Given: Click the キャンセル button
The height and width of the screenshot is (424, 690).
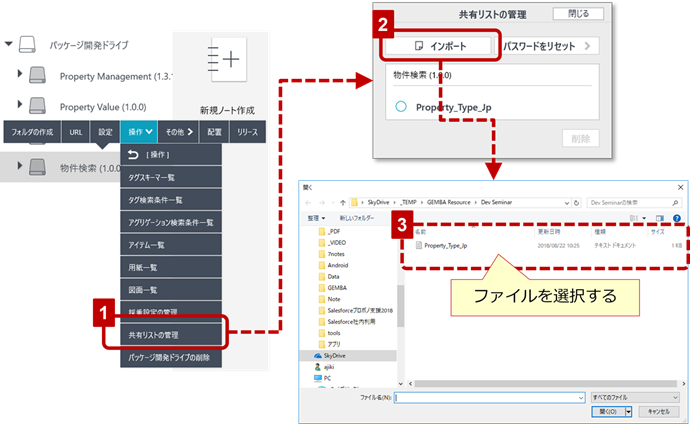Looking at the screenshot, I should [658, 412].
